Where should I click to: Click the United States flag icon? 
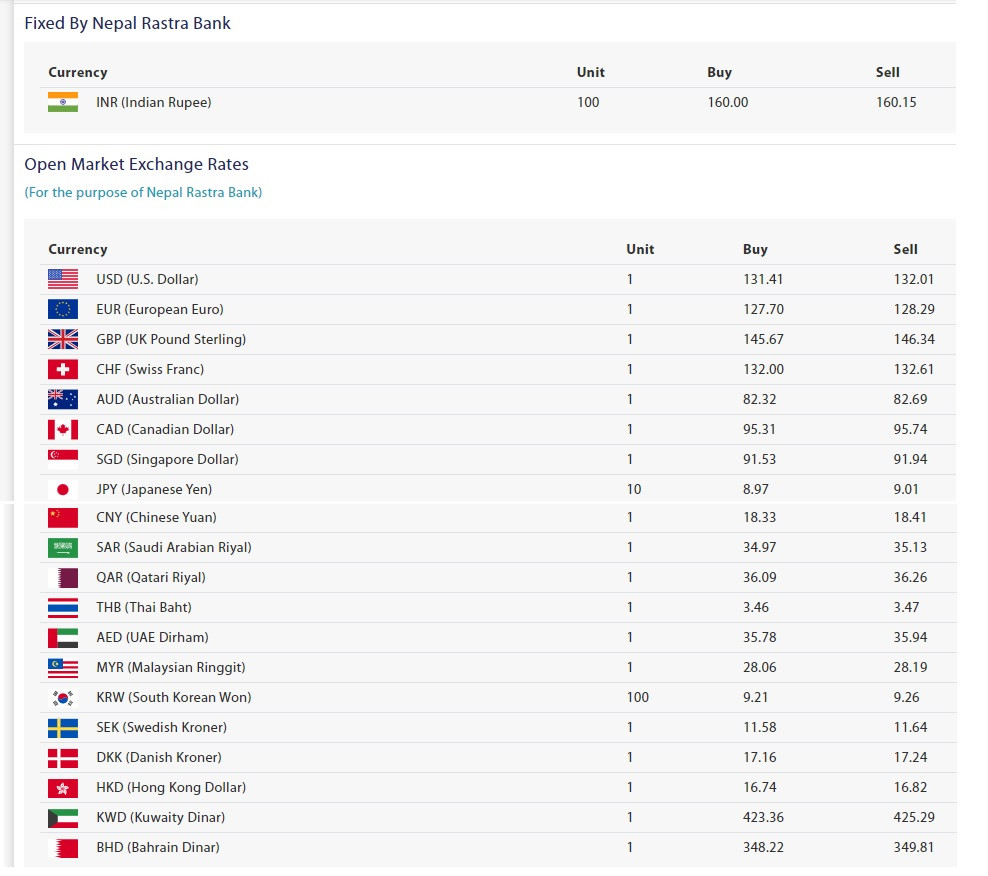(x=63, y=279)
